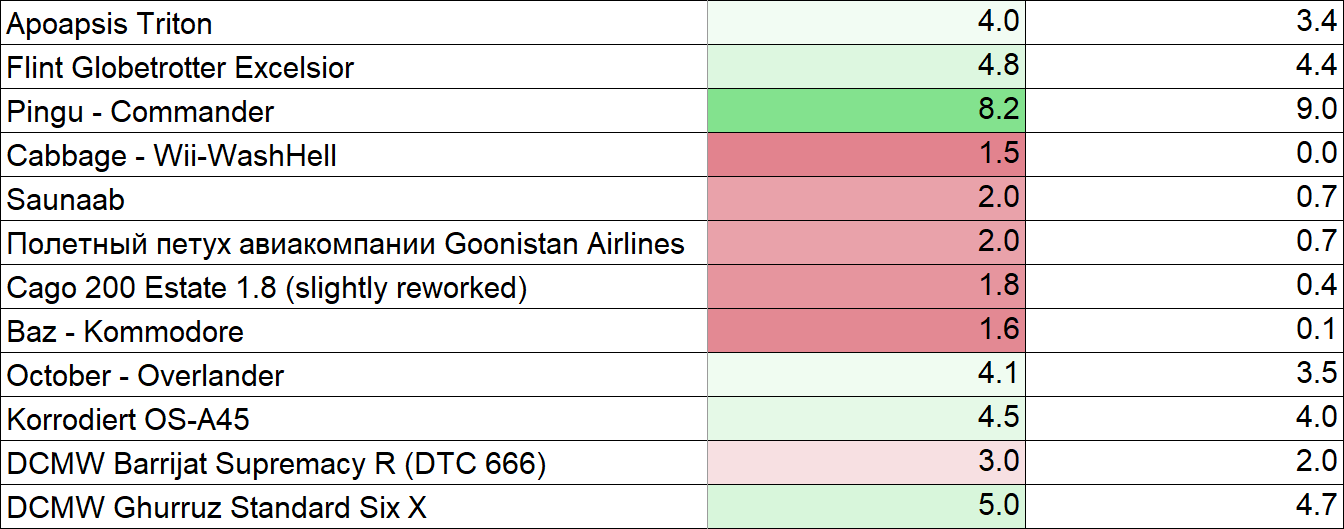The height and width of the screenshot is (529, 1344).
Task: Select the red 1.6 score cell
Action: click(866, 331)
